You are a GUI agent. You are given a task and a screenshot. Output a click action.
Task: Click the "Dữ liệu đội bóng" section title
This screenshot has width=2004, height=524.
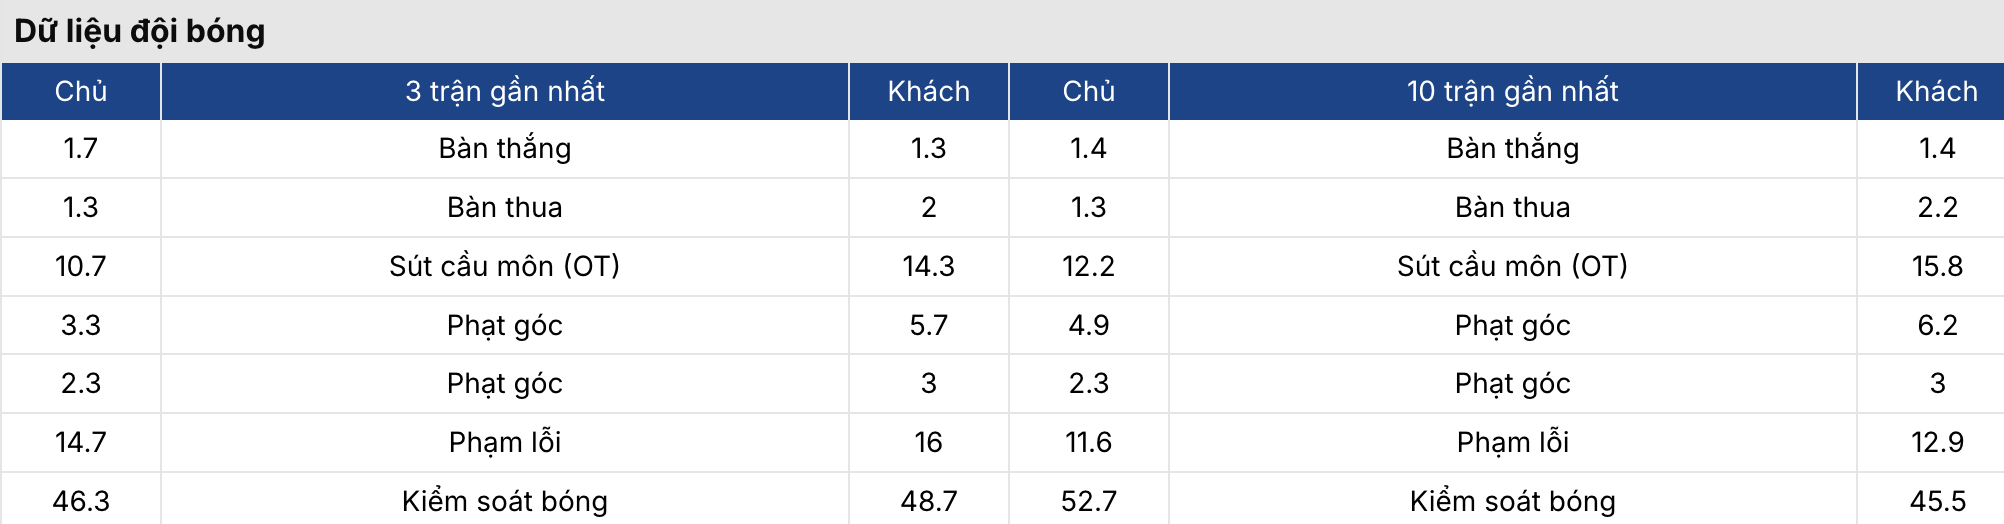140,31
